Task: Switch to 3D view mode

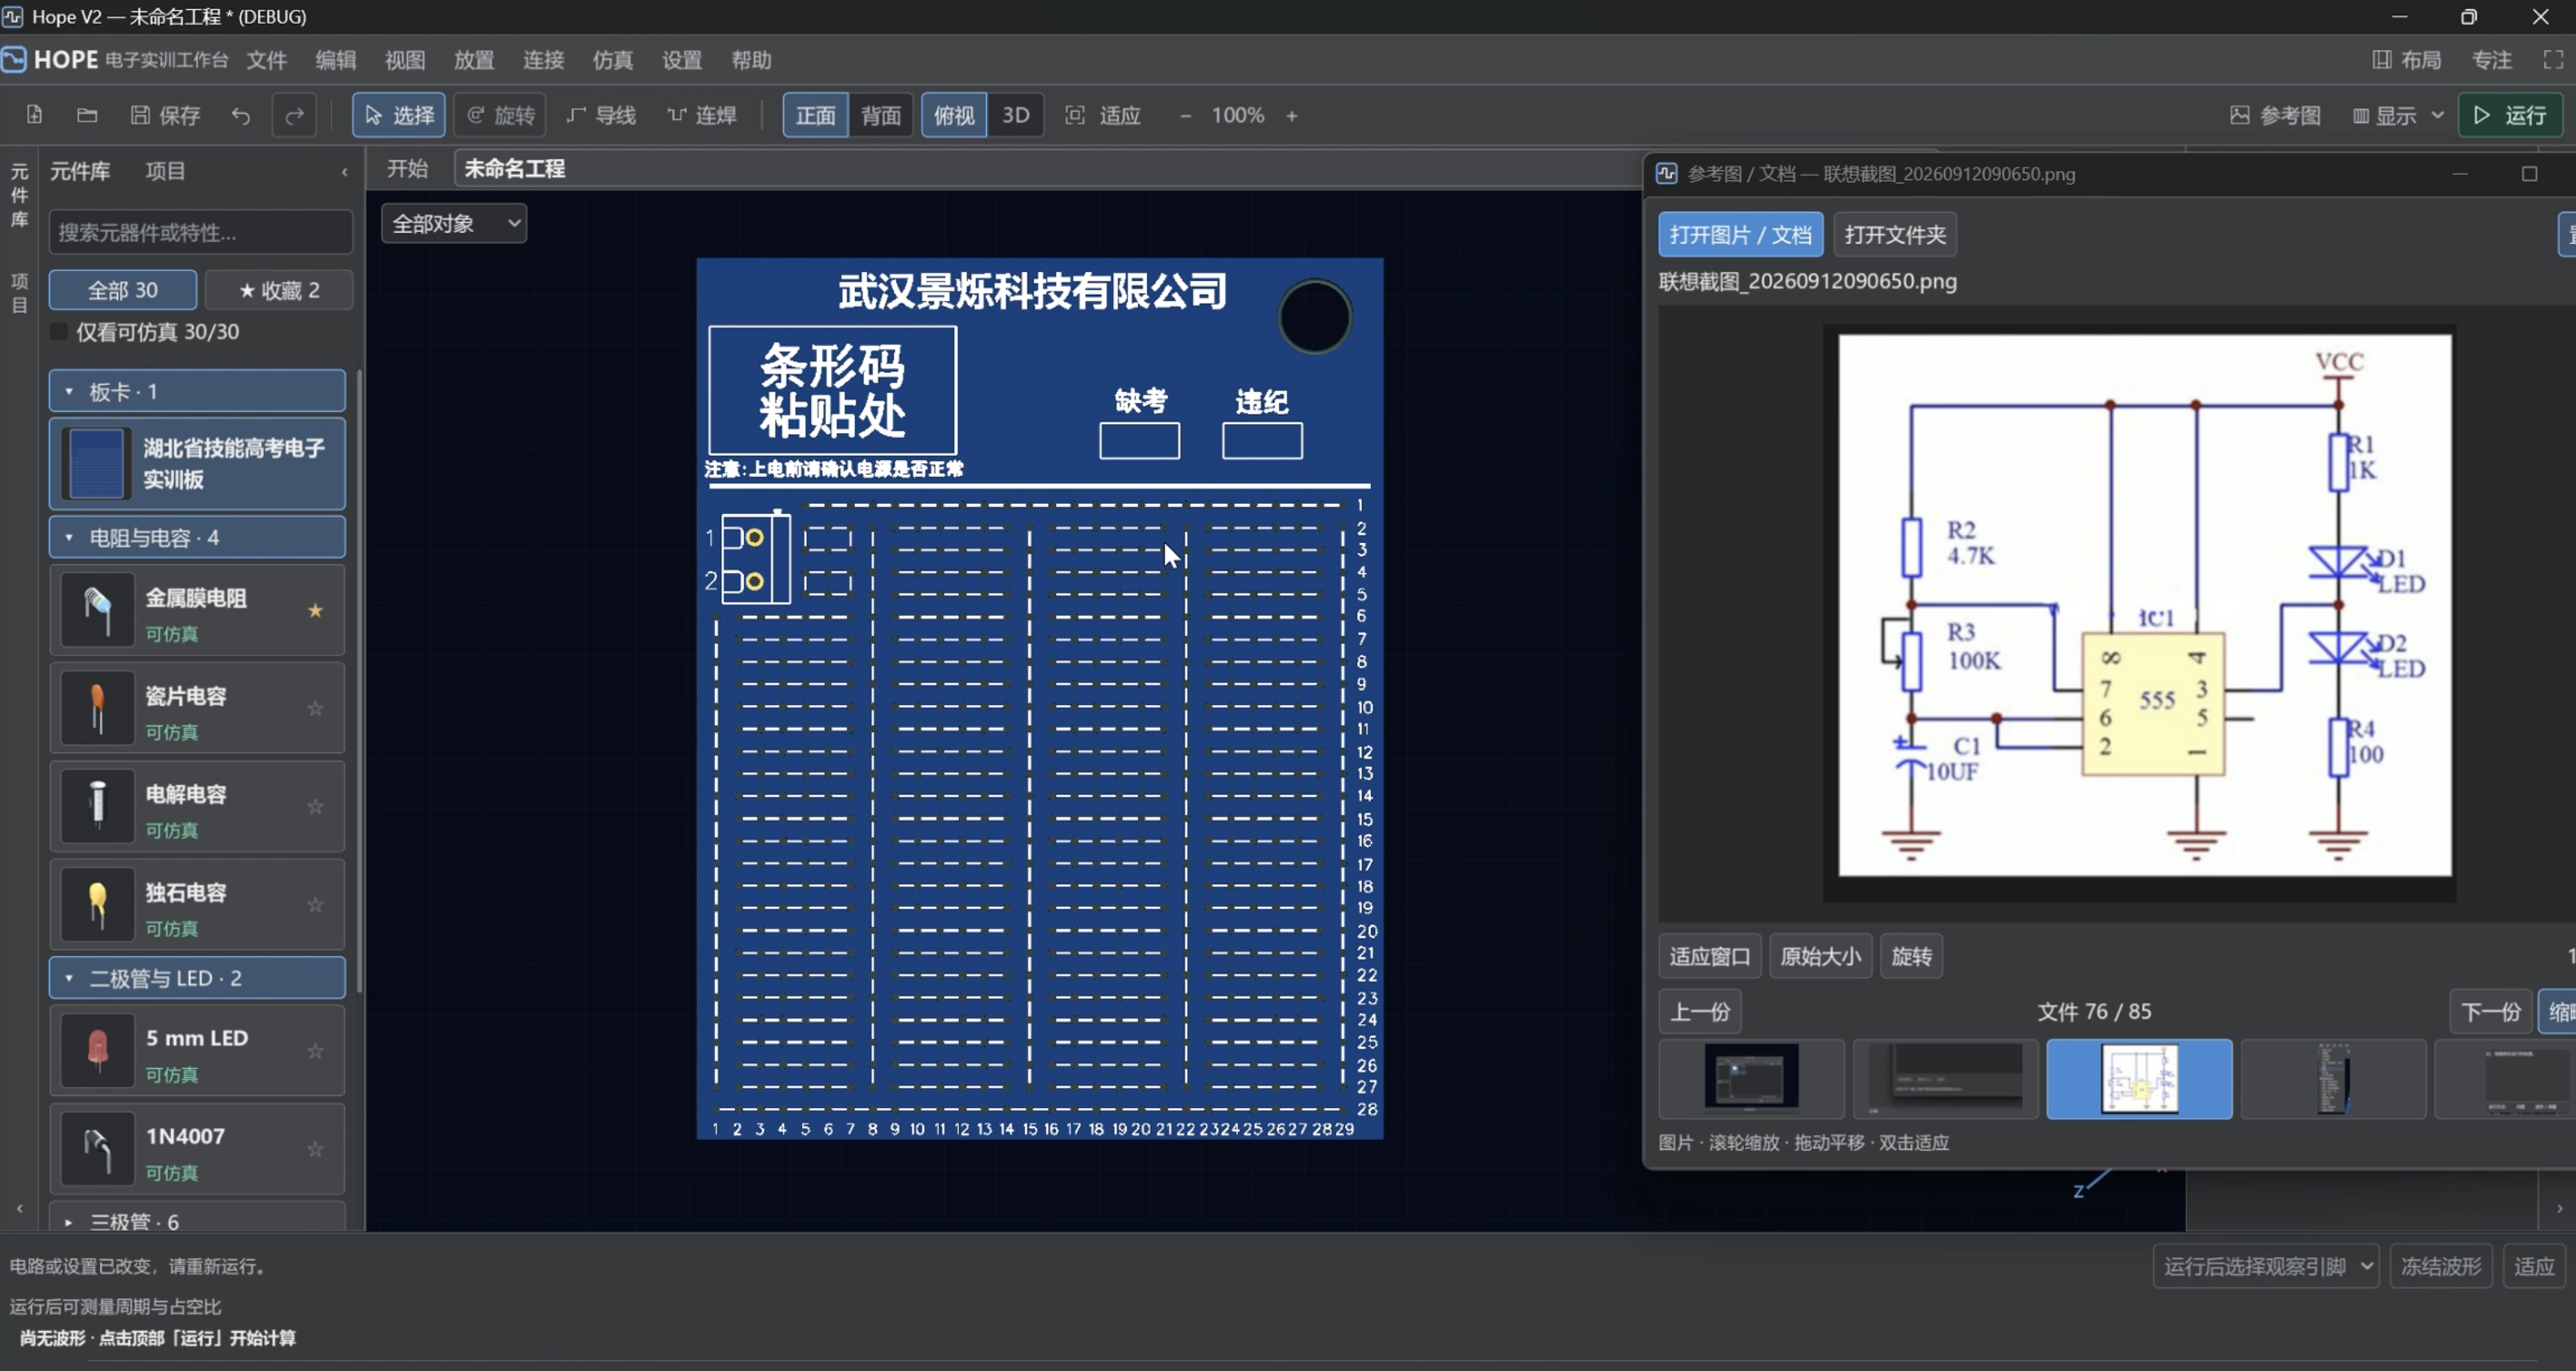Action: click(x=1016, y=115)
